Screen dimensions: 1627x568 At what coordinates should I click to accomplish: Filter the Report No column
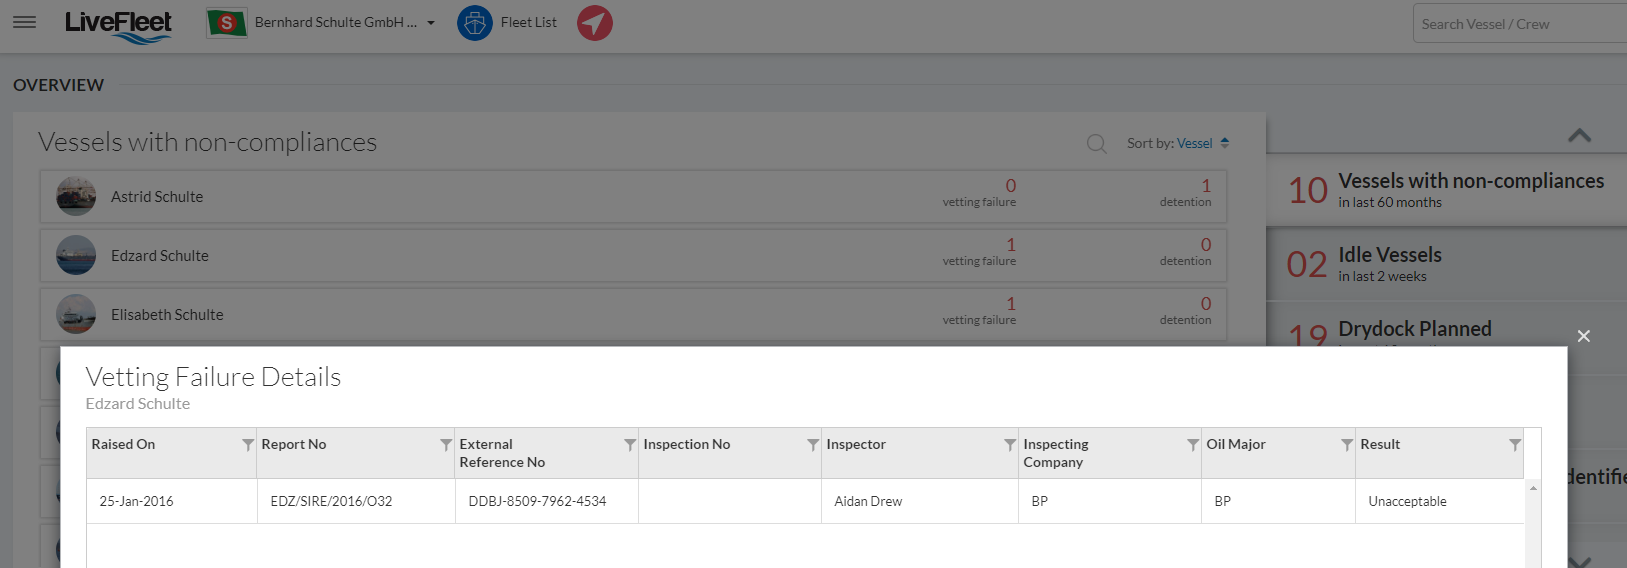point(446,445)
